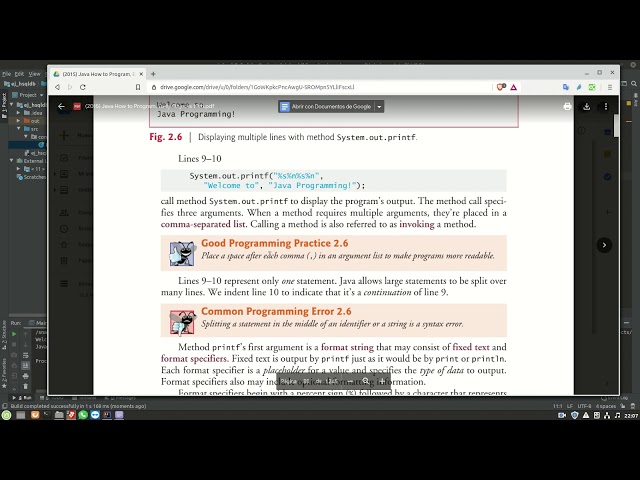Open a new browser tab

point(153,74)
